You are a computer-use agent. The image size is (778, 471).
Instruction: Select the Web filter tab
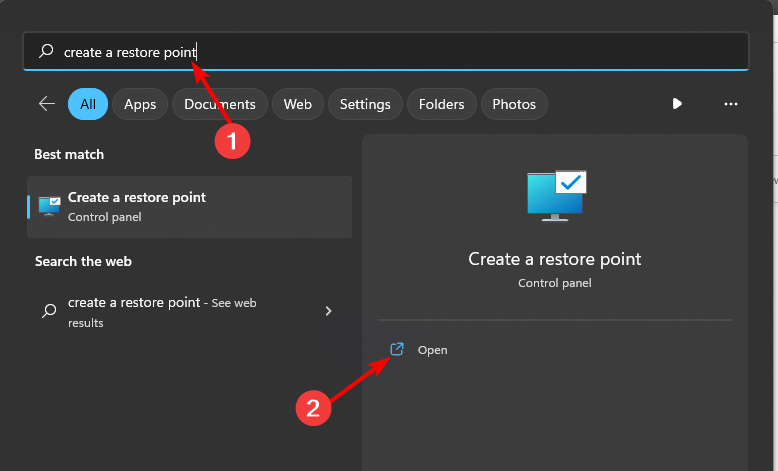[297, 104]
